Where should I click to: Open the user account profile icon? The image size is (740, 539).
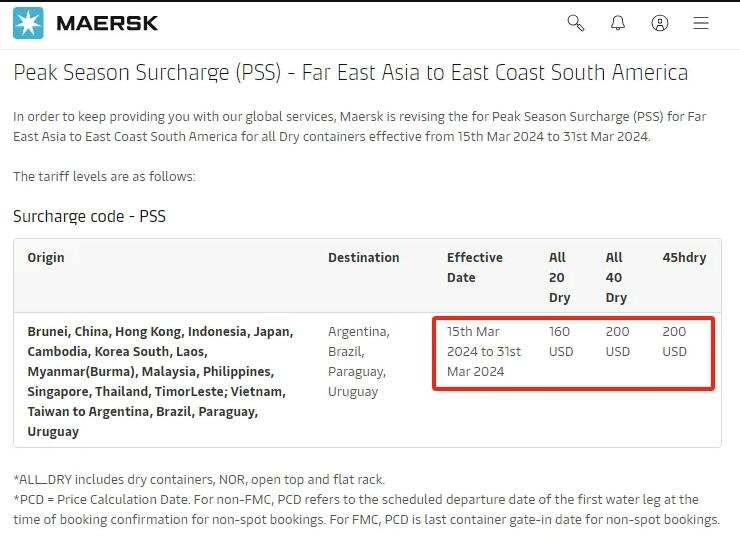point(660,23)
